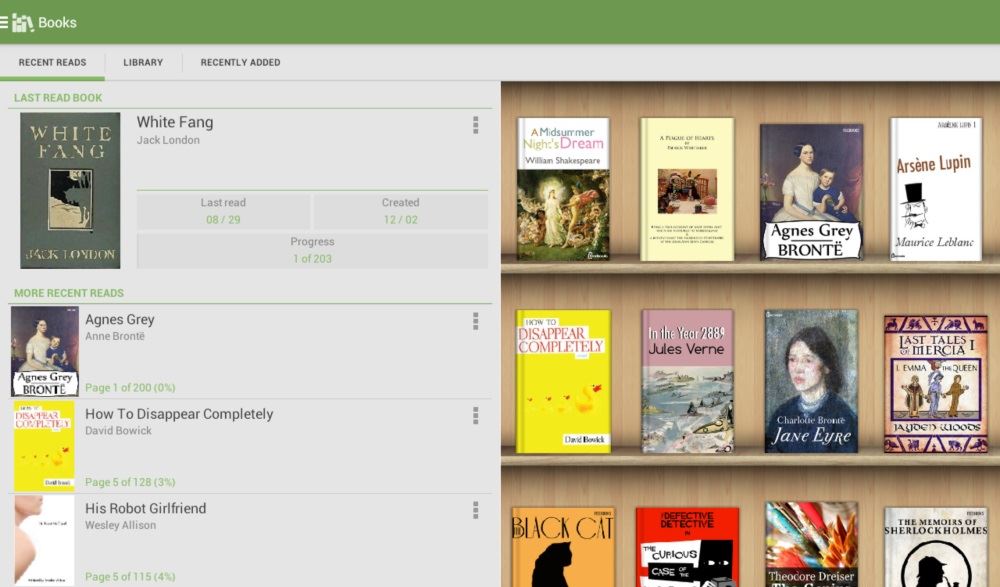Screen dimensions: 1000x587
Task: Open White Fang cover in last read
Action: click(x=70, y=190)
